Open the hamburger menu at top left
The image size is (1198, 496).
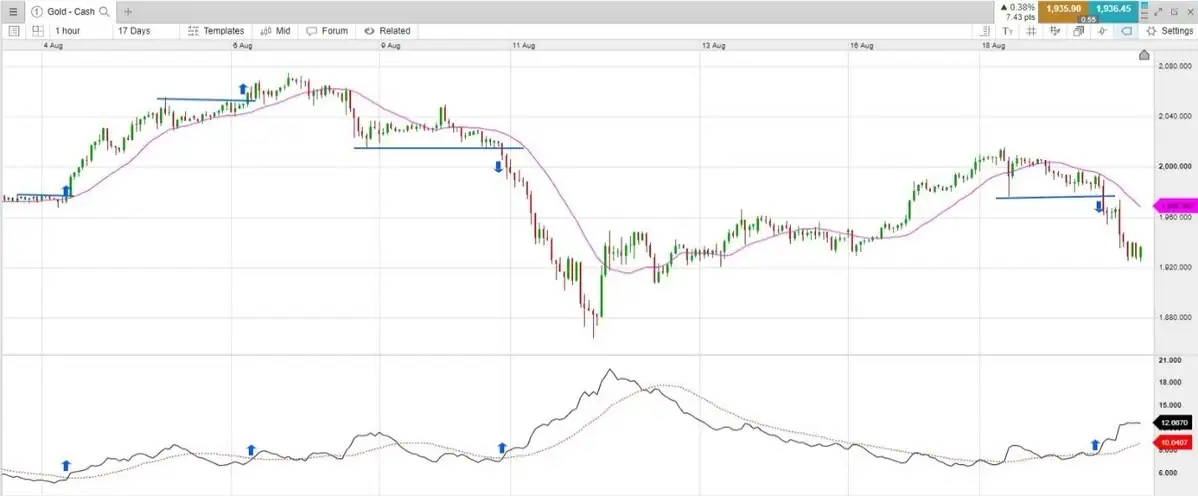[14, 12]
